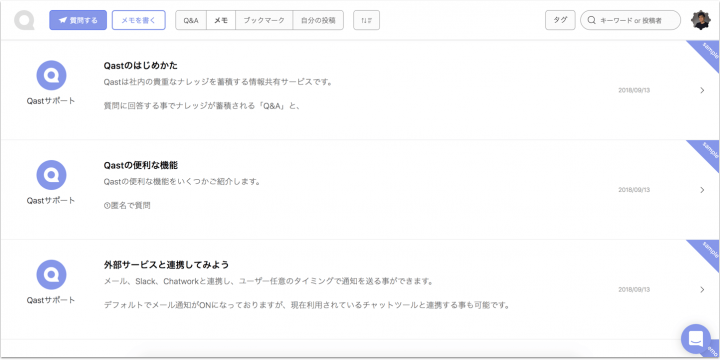Click the text Qastの便利な機能をいくつかご紹介します。
Viewport: 720px width, 360px height.
click(183, 182)
